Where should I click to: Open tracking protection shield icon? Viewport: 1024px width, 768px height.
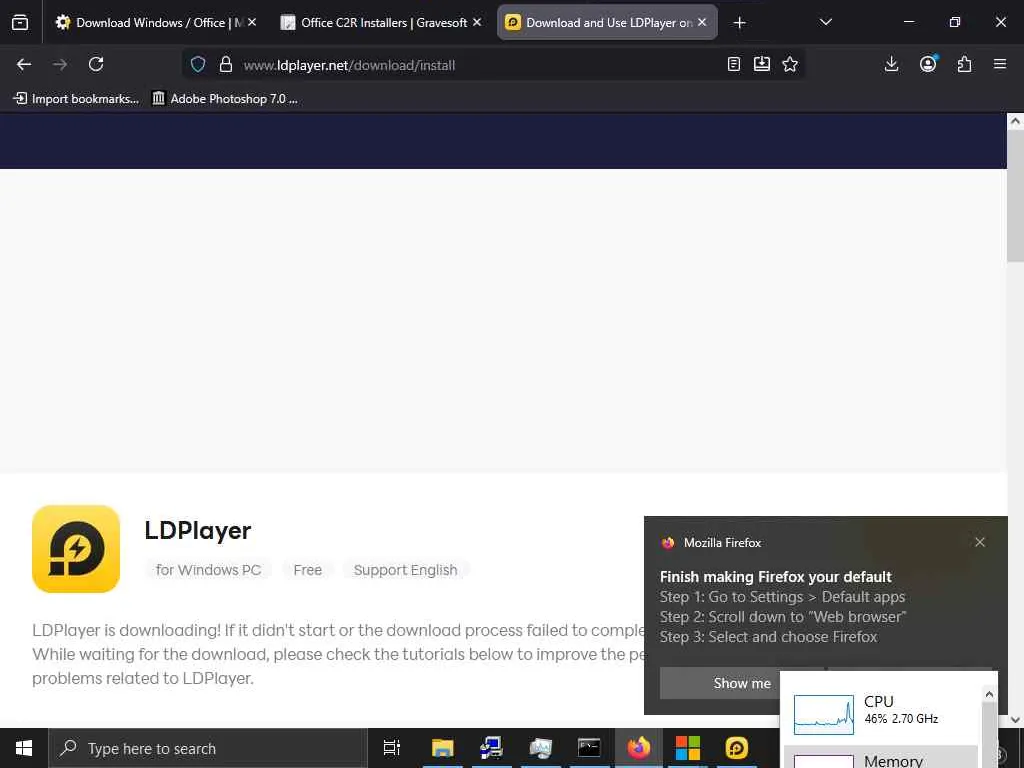198,64
